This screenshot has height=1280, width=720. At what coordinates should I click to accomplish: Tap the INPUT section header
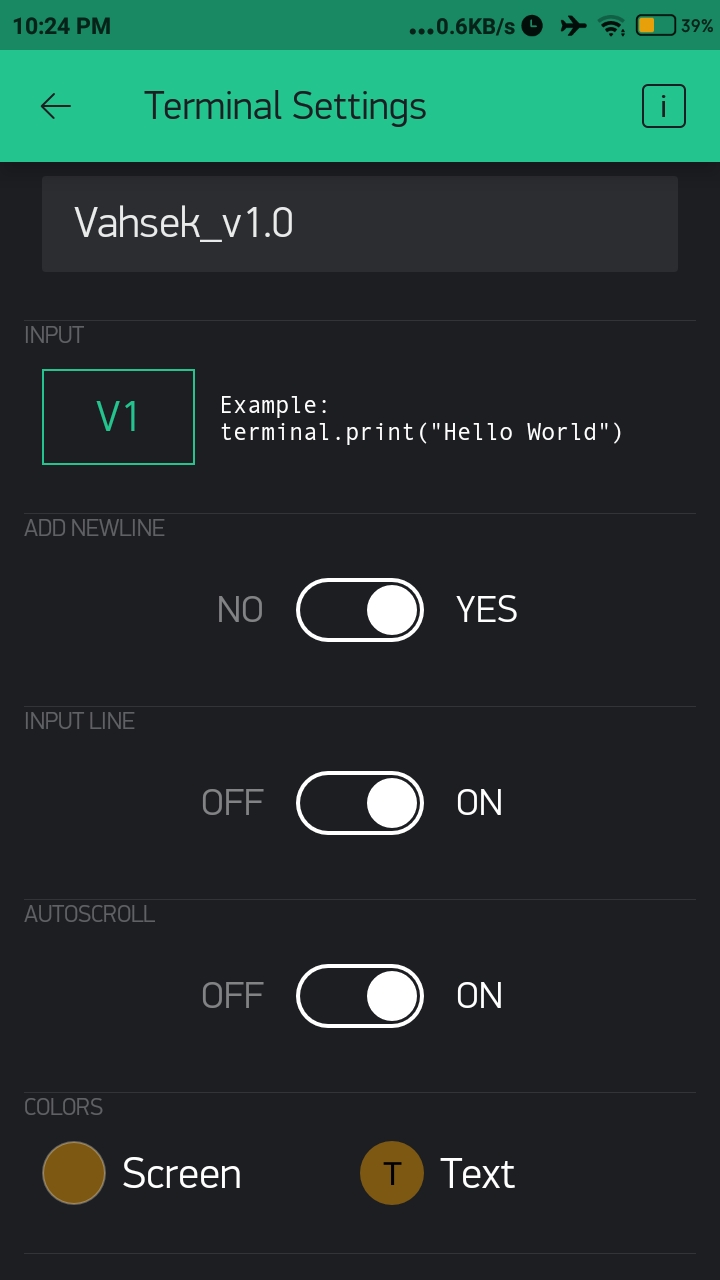click(x=53, y=335)
